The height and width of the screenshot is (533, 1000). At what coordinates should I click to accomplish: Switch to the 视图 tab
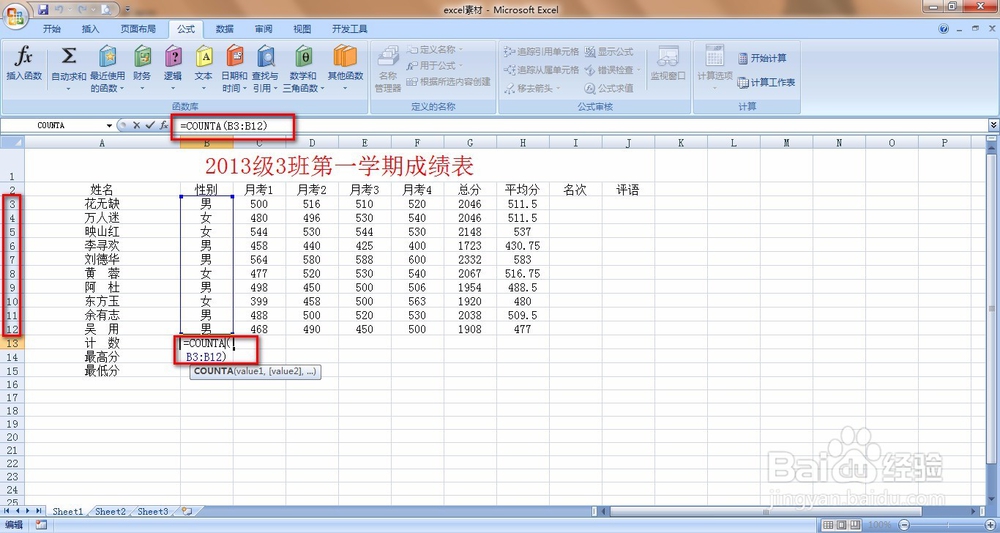click(x=302, y=29)
